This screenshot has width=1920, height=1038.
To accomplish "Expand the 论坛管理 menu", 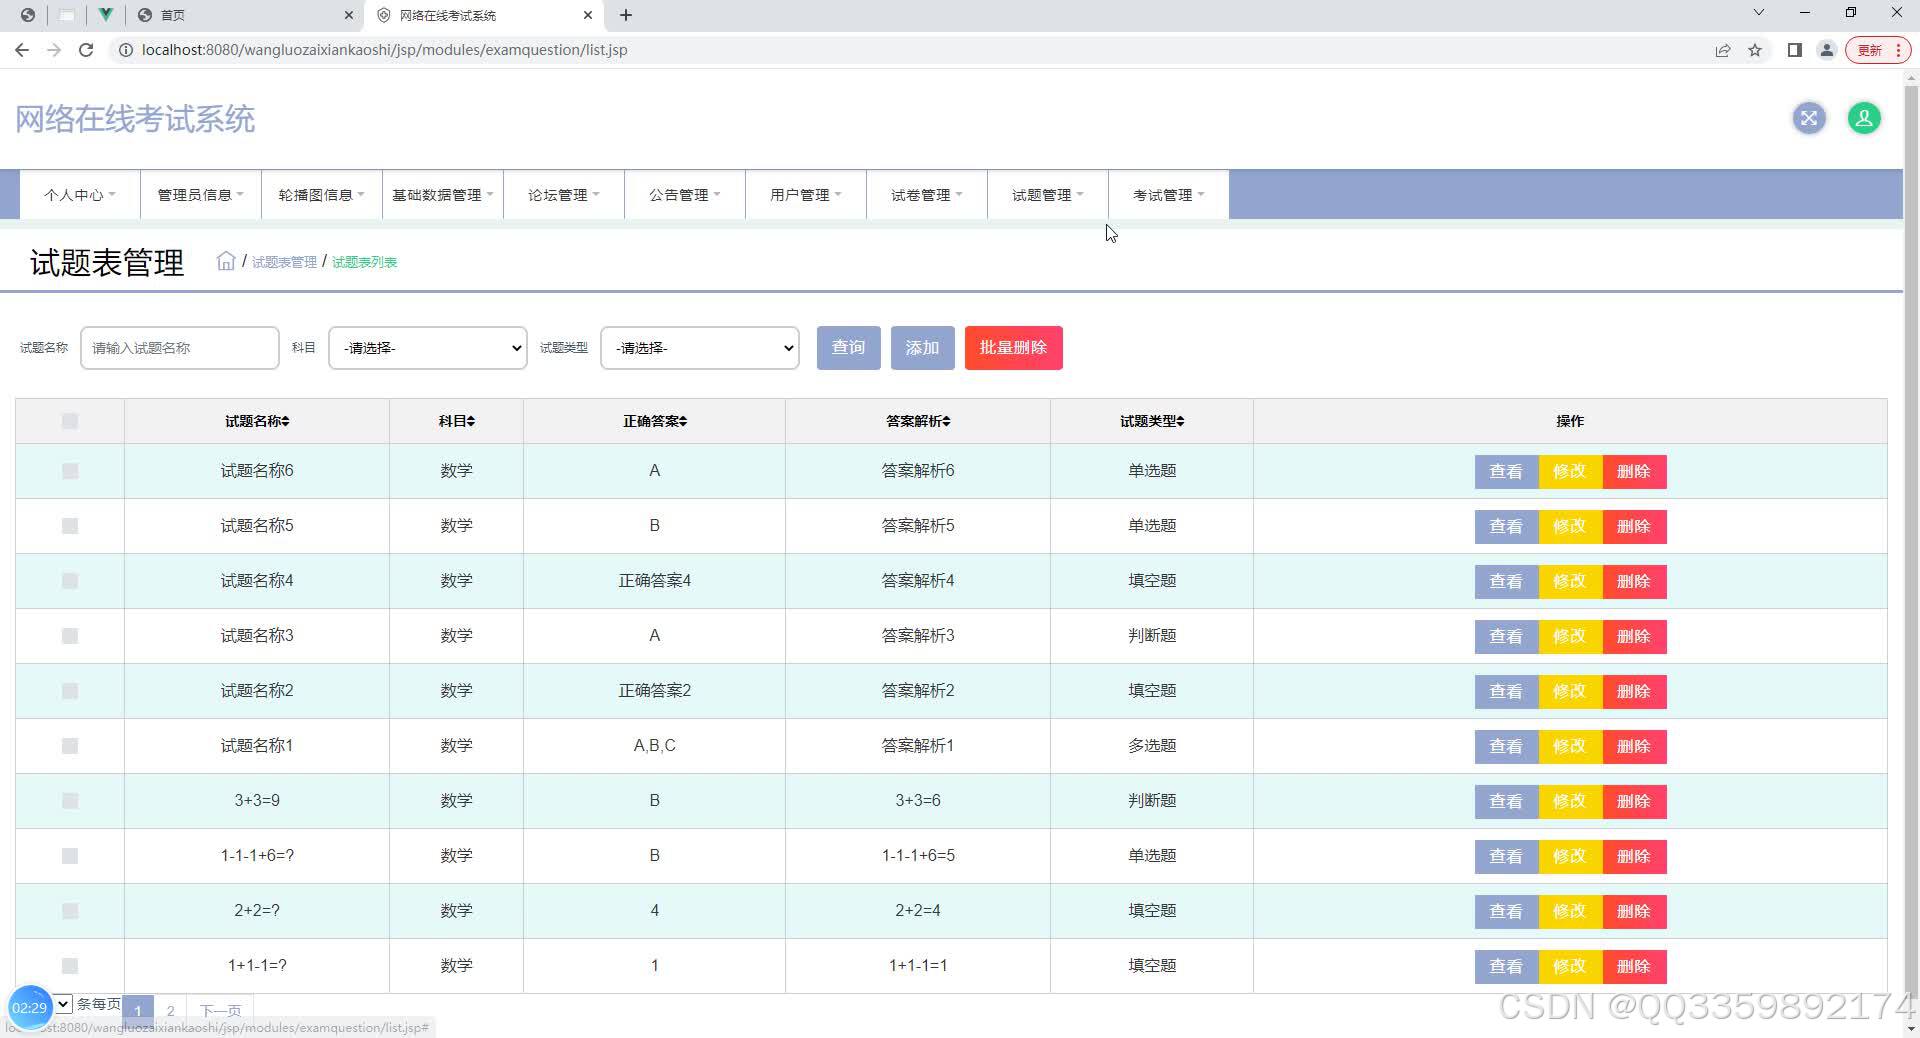I will (564, 195).
